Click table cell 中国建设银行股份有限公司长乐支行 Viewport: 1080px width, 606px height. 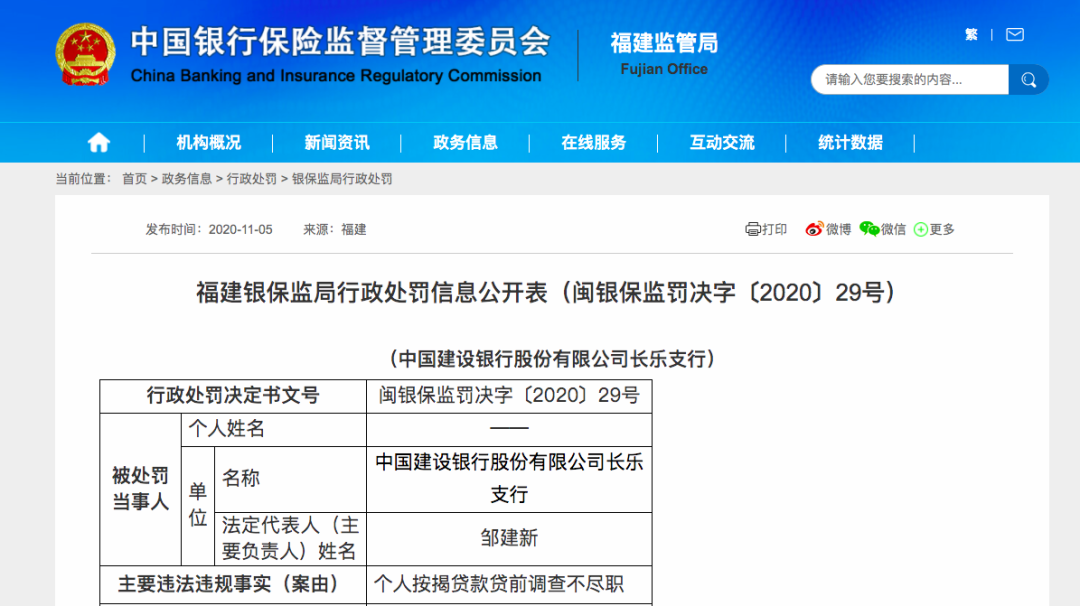pyautogui.click(x=509, y=479)
